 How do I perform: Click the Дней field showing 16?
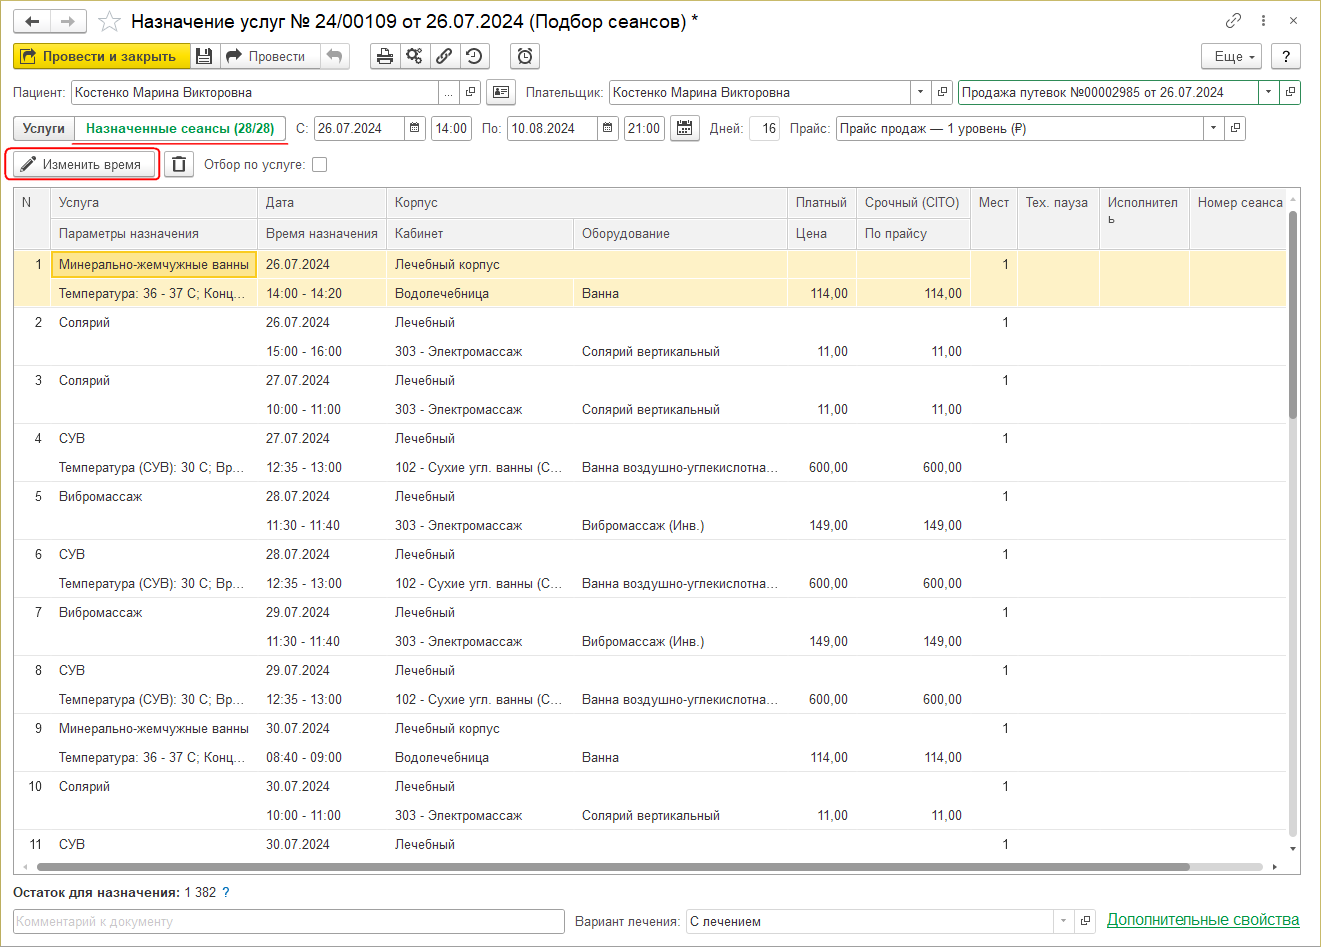764,128
